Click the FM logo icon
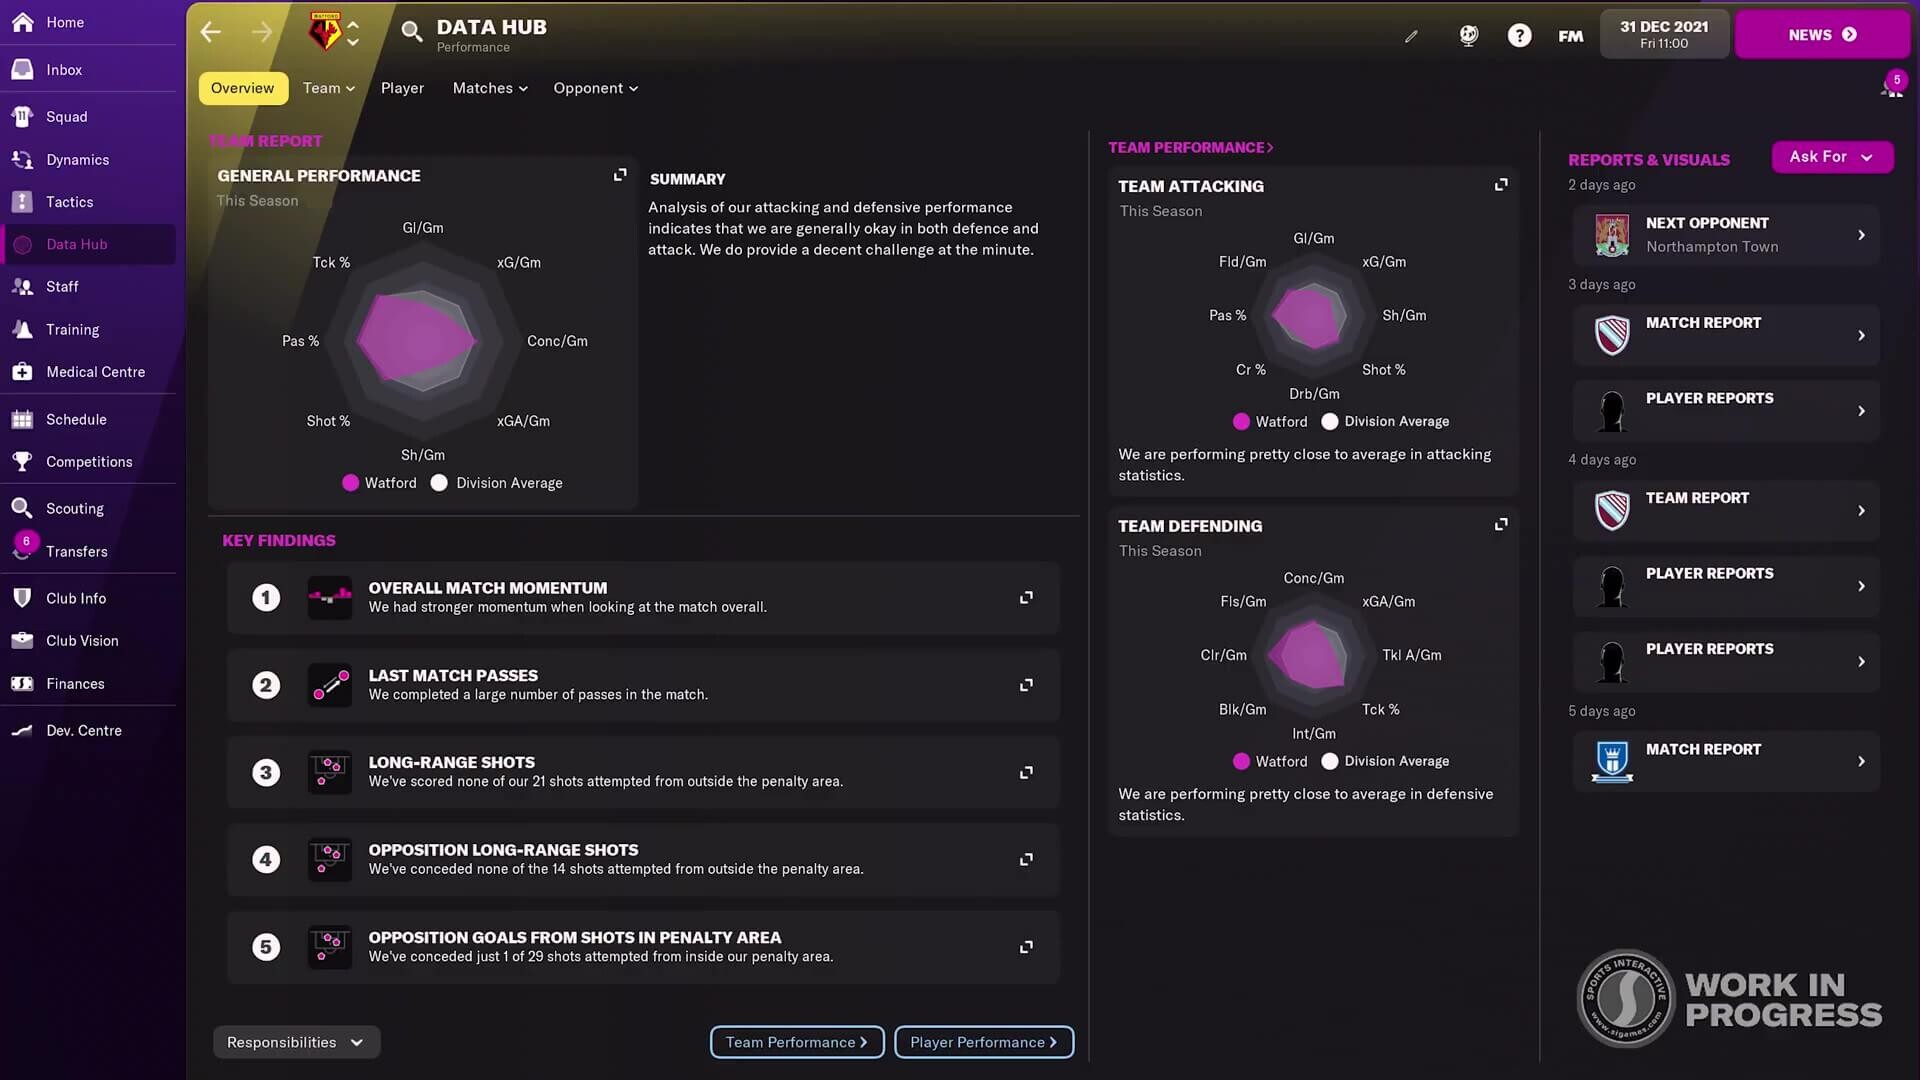 1570,36
